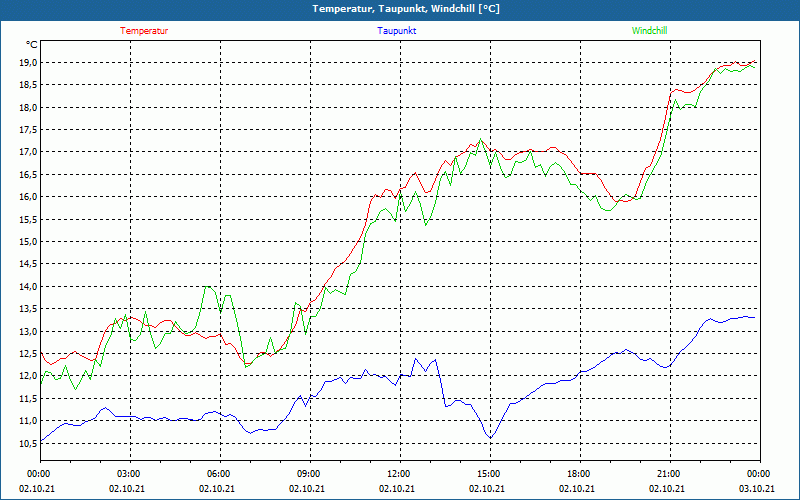The width and height of the screenshot is (800, 500).
Task: Click the 15,0 y-axis value
Action: click(x=29, y=242)
